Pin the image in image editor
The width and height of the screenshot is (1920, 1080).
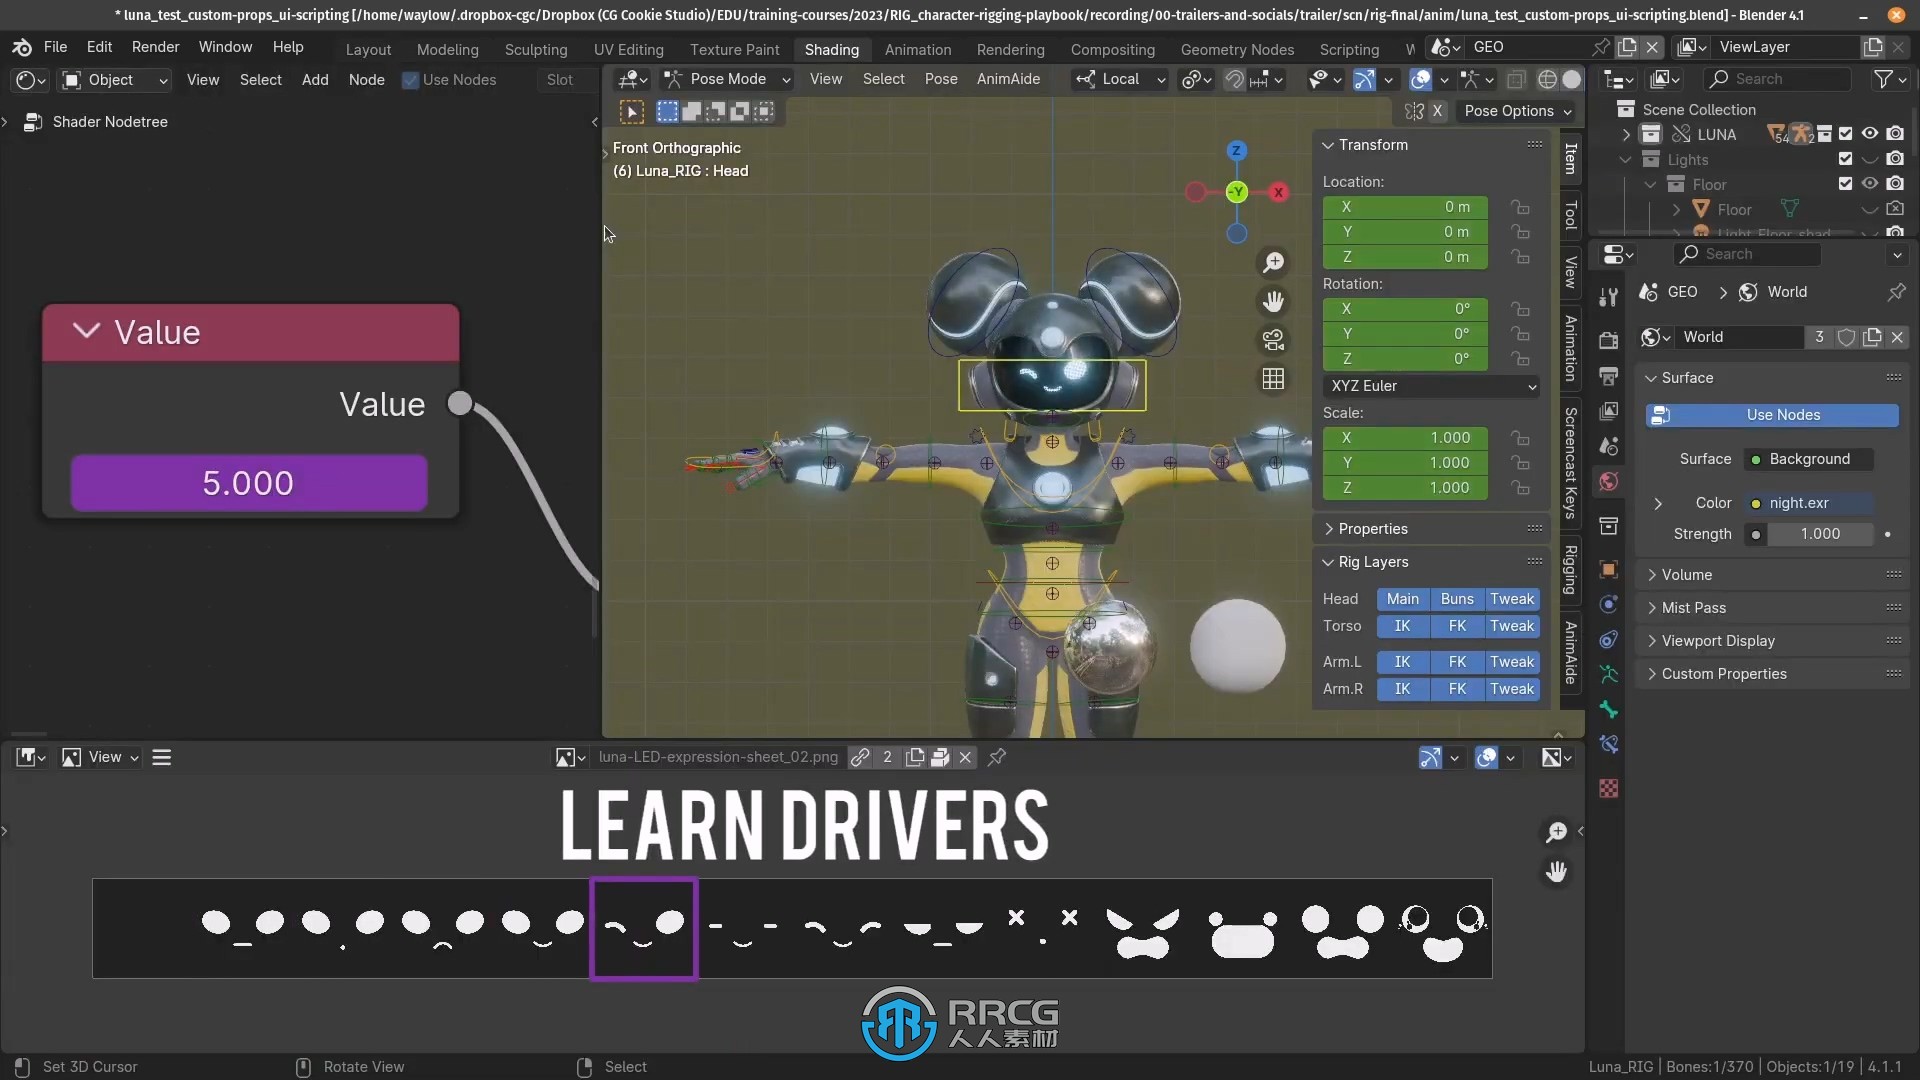pyautogui.click(x=997, y=757)
